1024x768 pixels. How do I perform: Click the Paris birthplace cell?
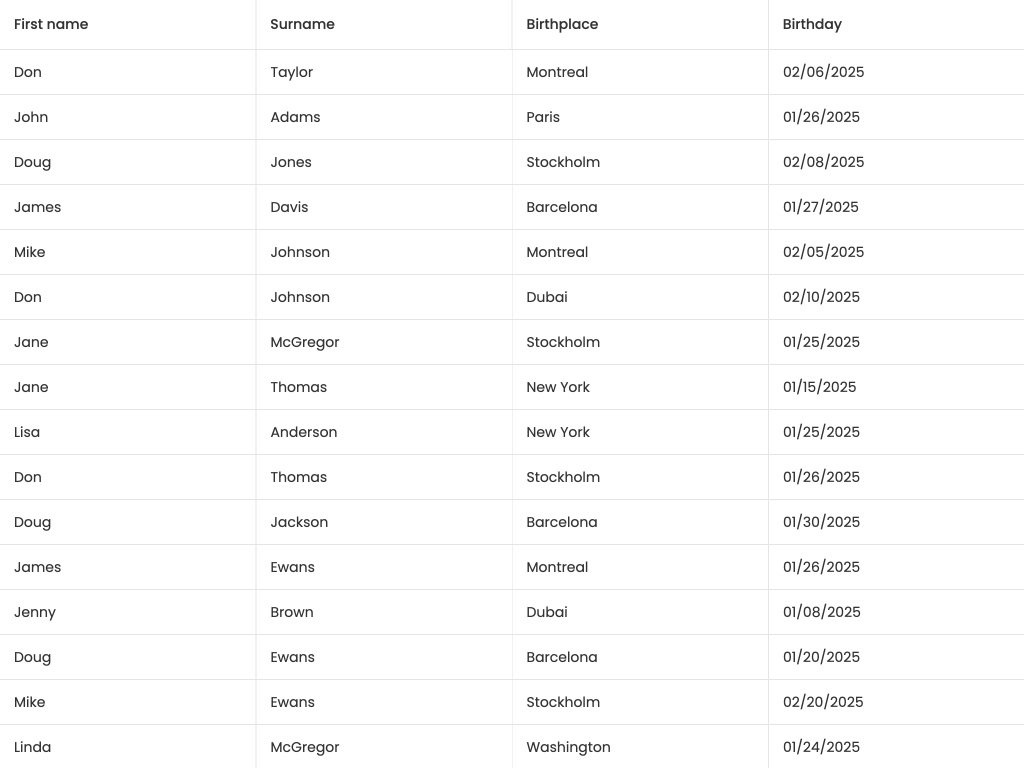pyautogui.click(x=543, y=117)
